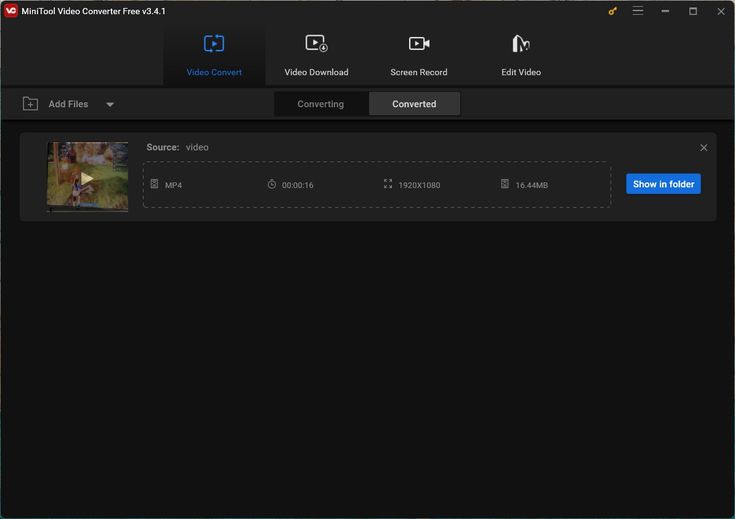Play the converted video thumbnail
735x519 pixels.
coord(87,177)
